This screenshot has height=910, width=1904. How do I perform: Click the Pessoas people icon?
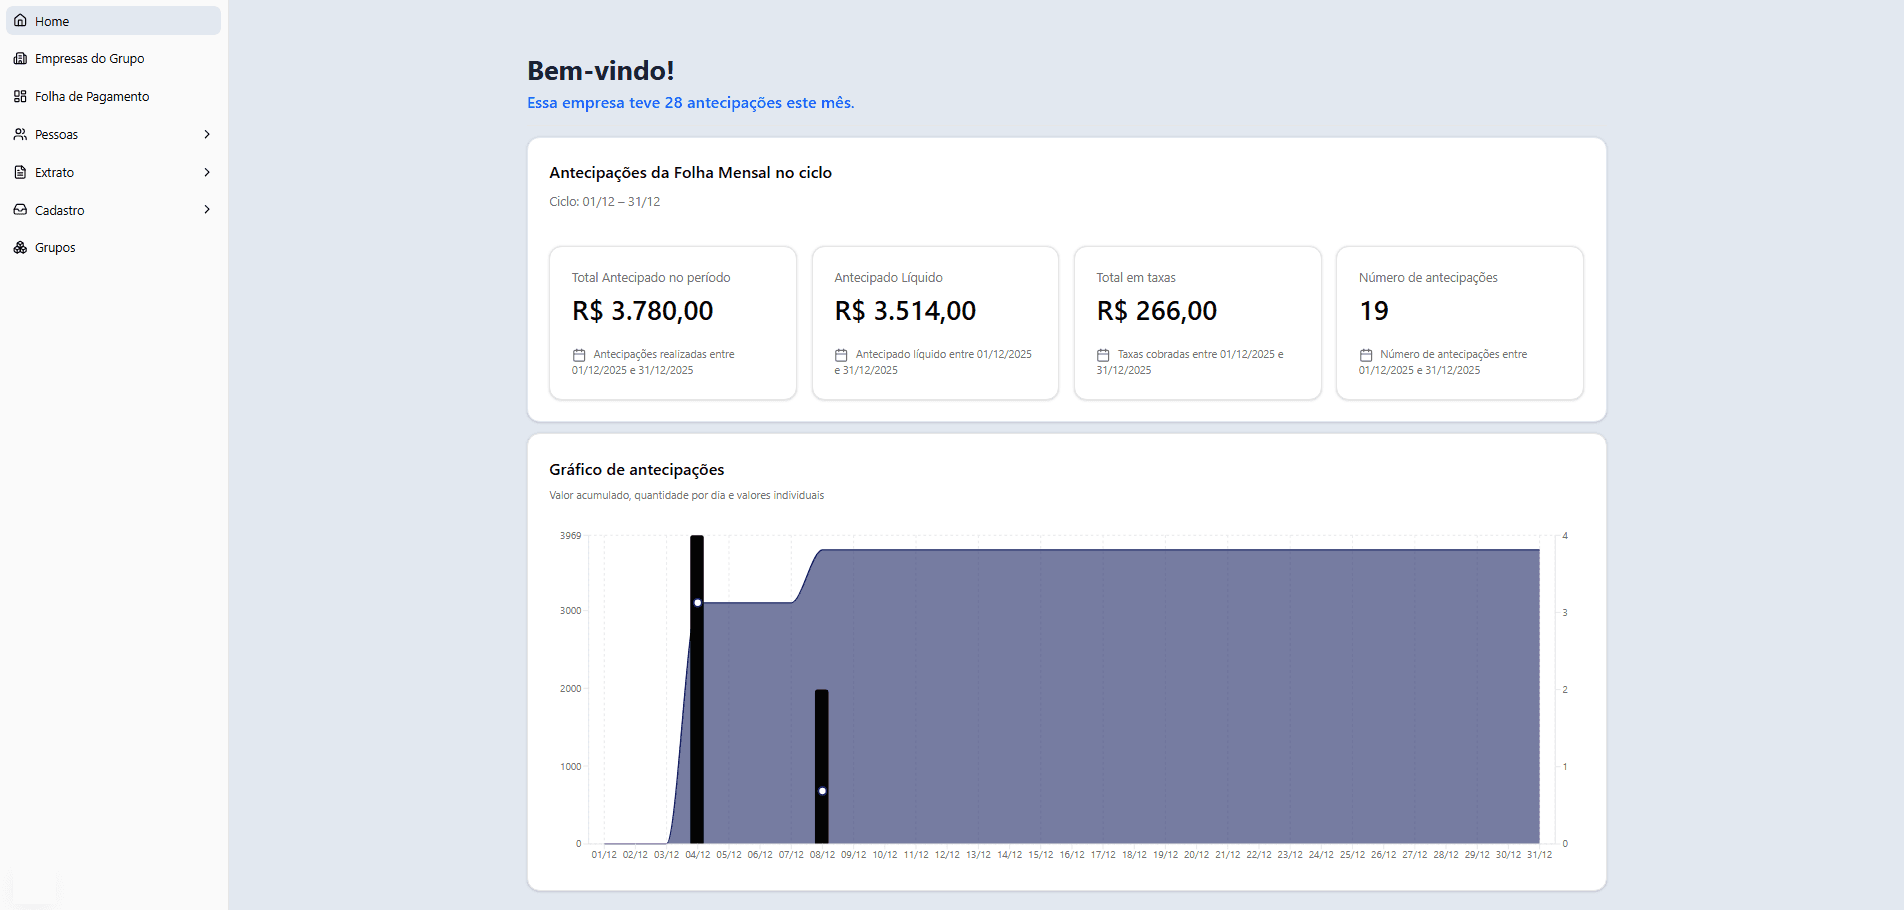click(x=20, y=135)
